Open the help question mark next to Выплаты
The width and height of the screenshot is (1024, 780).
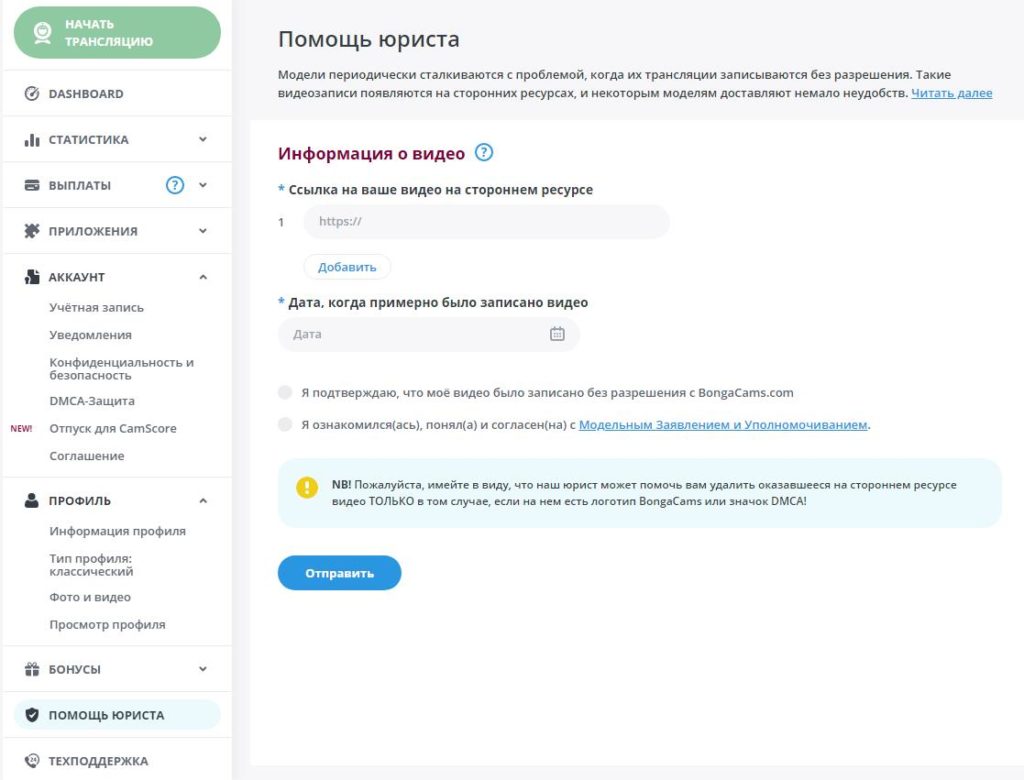[174, 186]
